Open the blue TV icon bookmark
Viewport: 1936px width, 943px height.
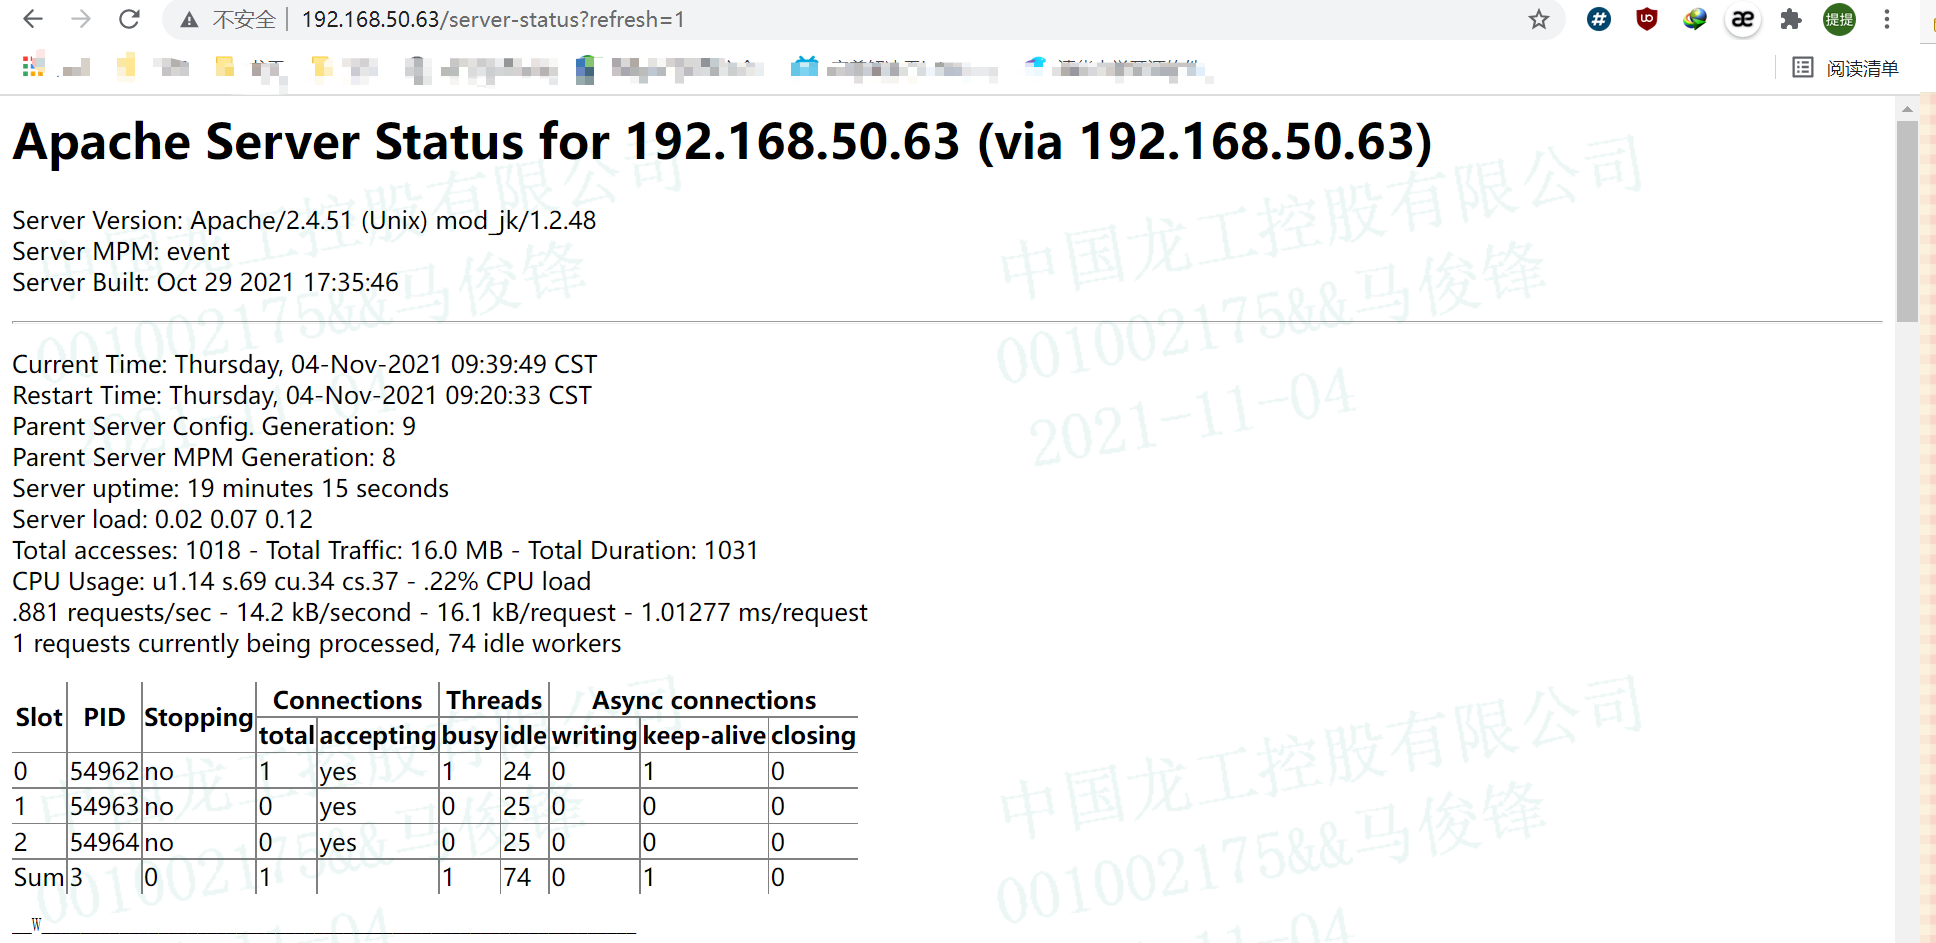[803, 67]
